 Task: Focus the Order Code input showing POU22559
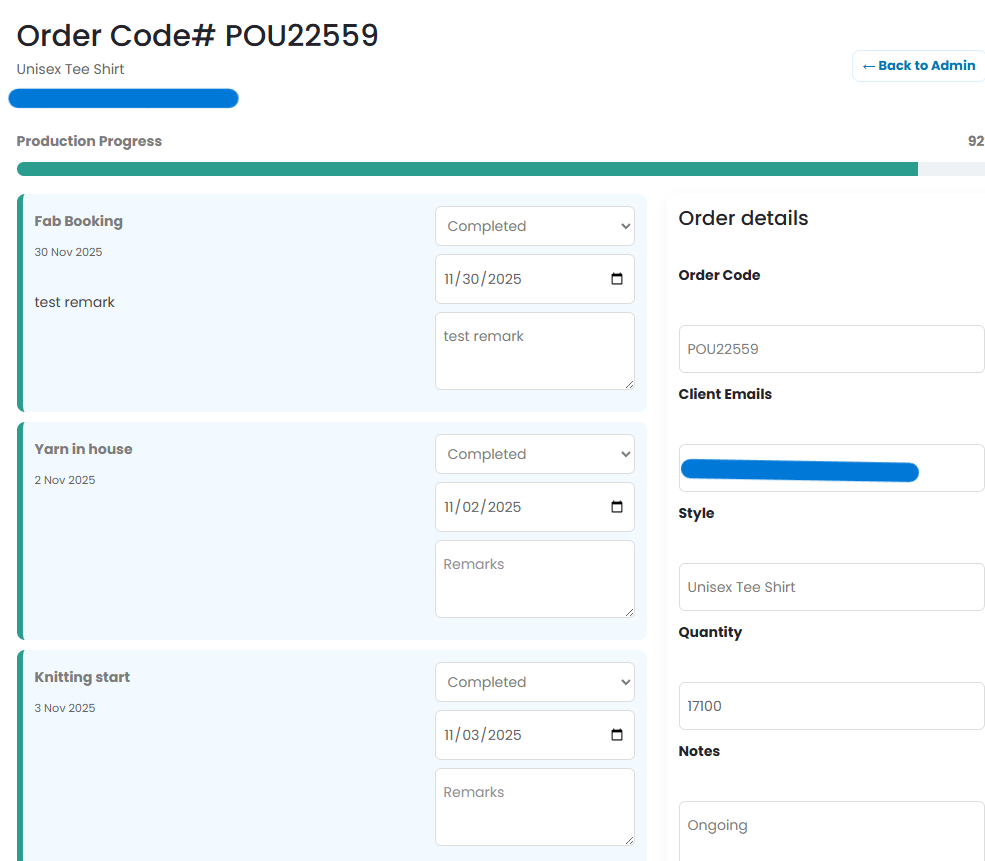point(831,348)
